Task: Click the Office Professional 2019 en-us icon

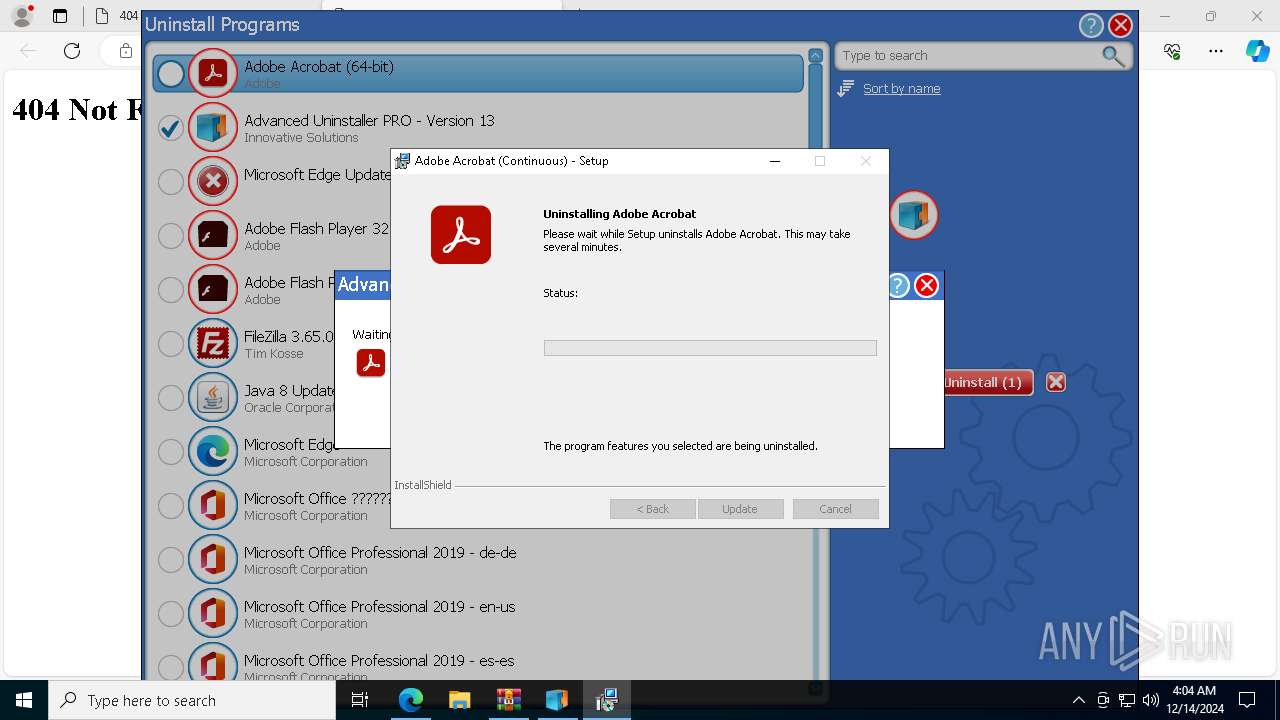Action: 212,613
